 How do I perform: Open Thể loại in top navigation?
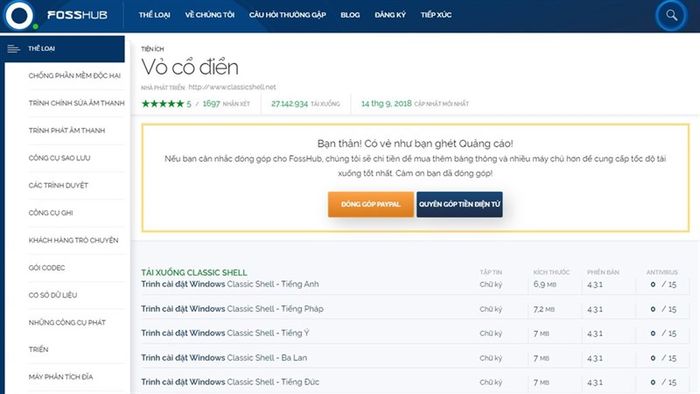pos(154,15)
